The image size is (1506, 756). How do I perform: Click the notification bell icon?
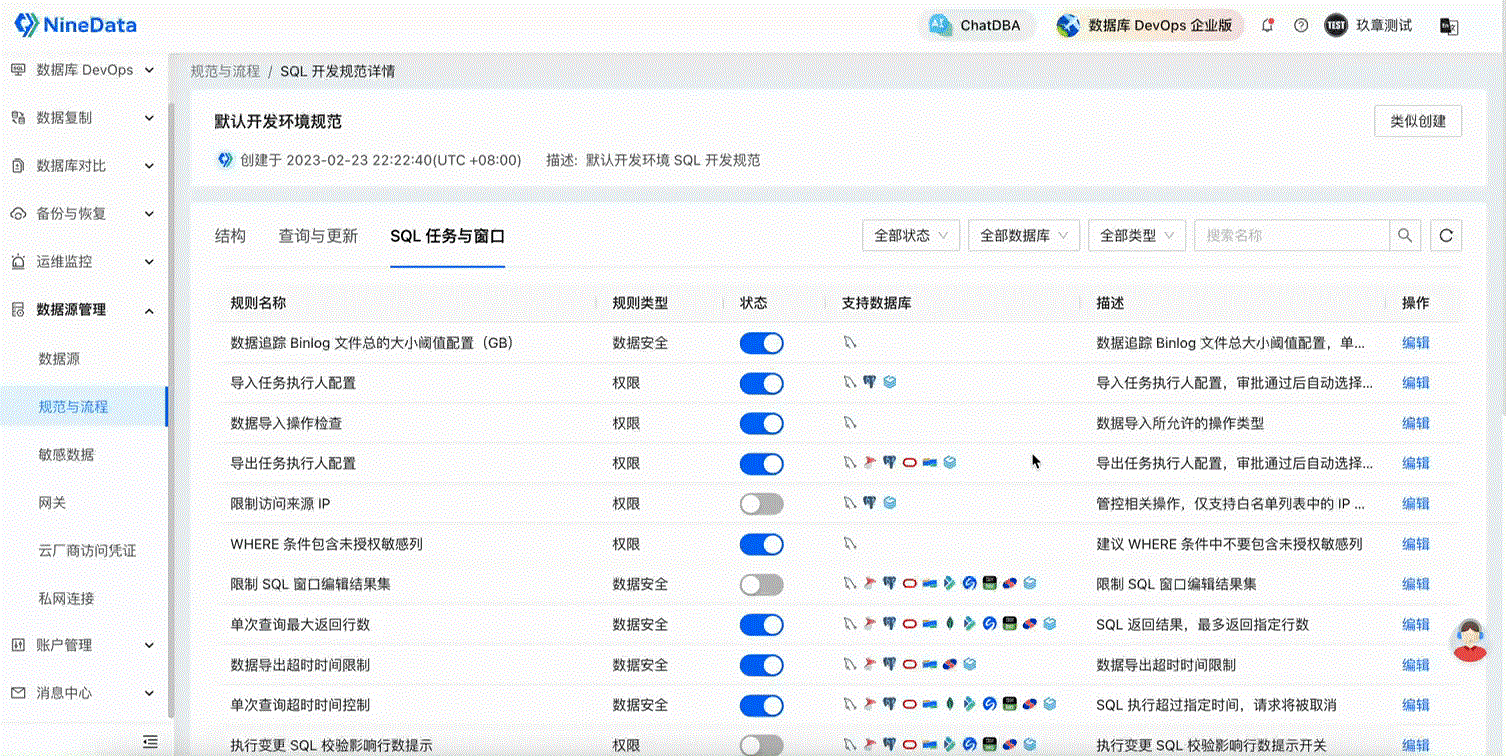point(1267,26)
